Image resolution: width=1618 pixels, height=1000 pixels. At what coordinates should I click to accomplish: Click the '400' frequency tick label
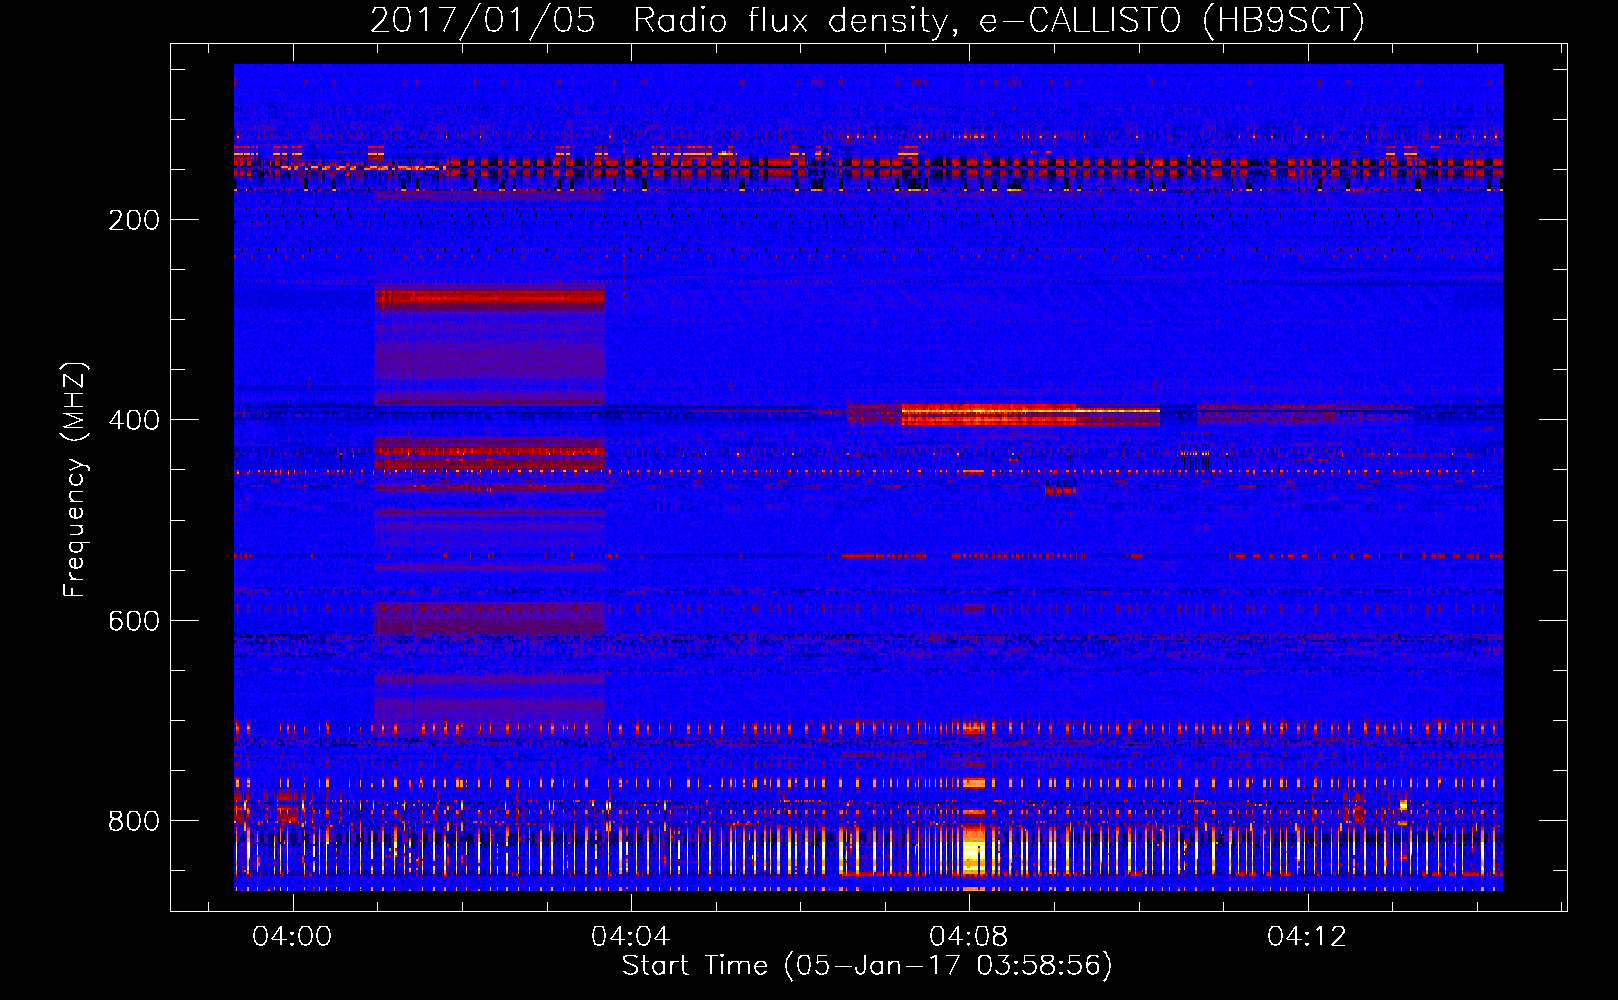(134, 420)
